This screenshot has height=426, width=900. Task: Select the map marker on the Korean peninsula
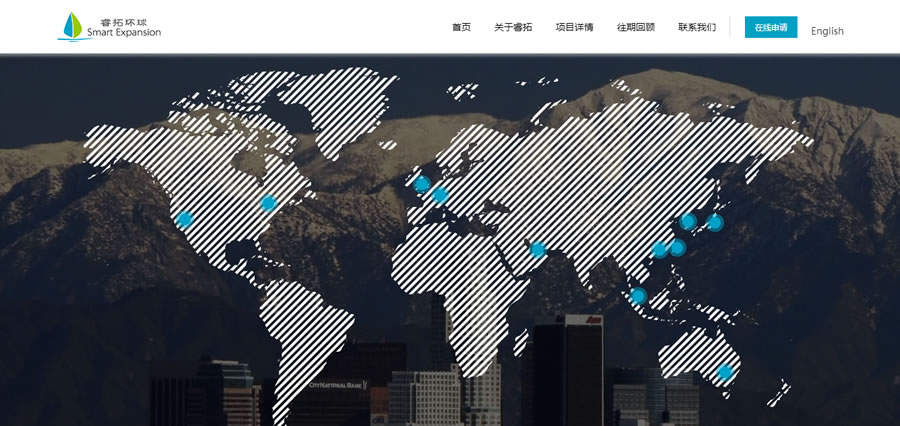[x=688, y=222]
